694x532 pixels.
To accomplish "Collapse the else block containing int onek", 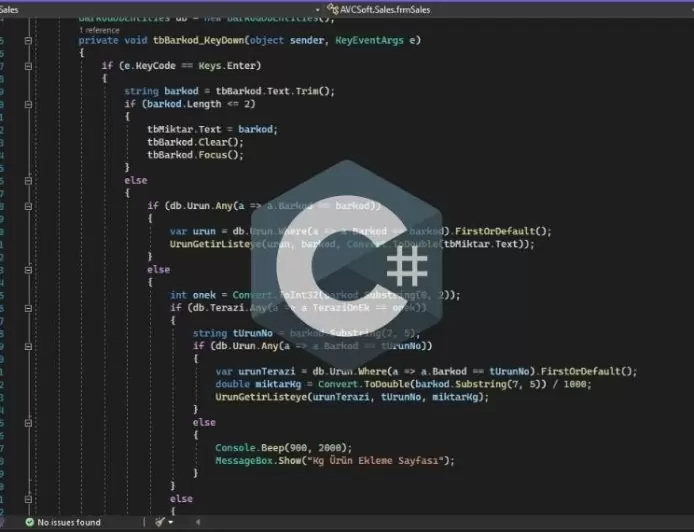I will (x=28, y=270).
